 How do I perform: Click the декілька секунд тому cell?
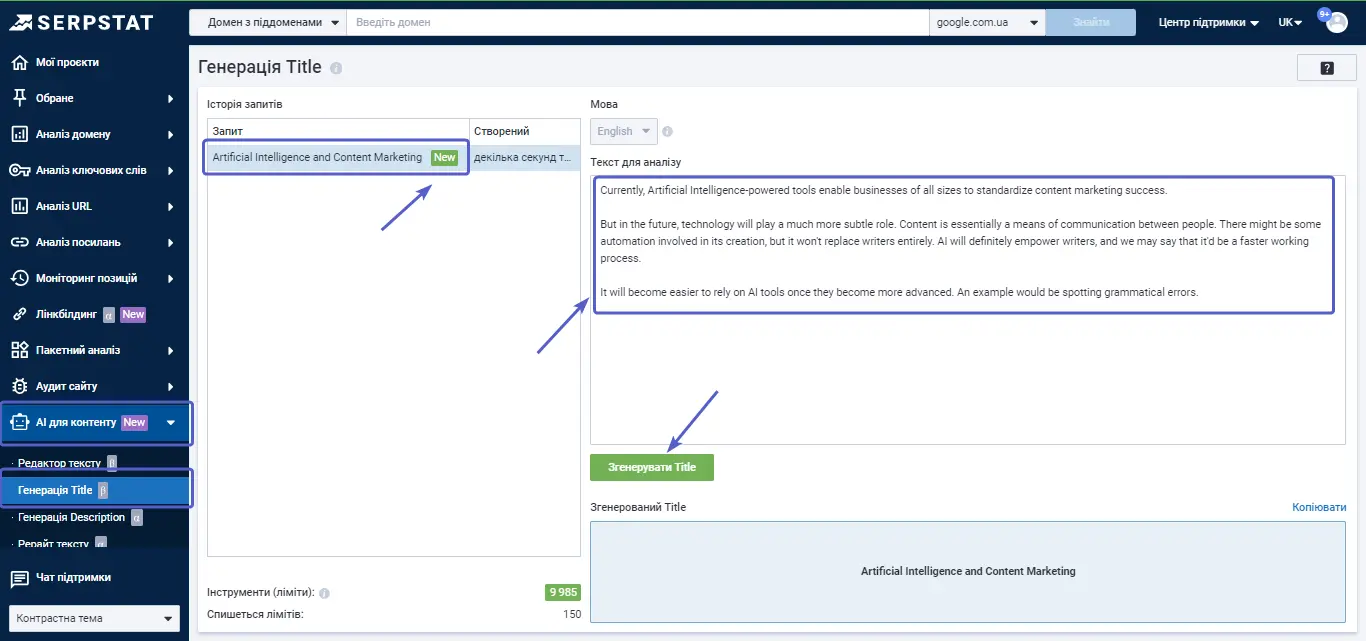(x=525, y=157)
